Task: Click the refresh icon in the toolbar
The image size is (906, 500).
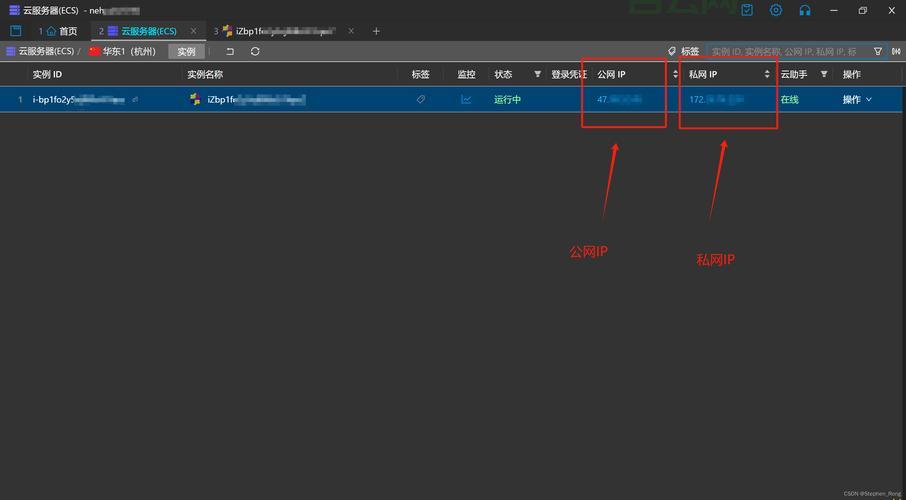Action: tap(255, 51)
